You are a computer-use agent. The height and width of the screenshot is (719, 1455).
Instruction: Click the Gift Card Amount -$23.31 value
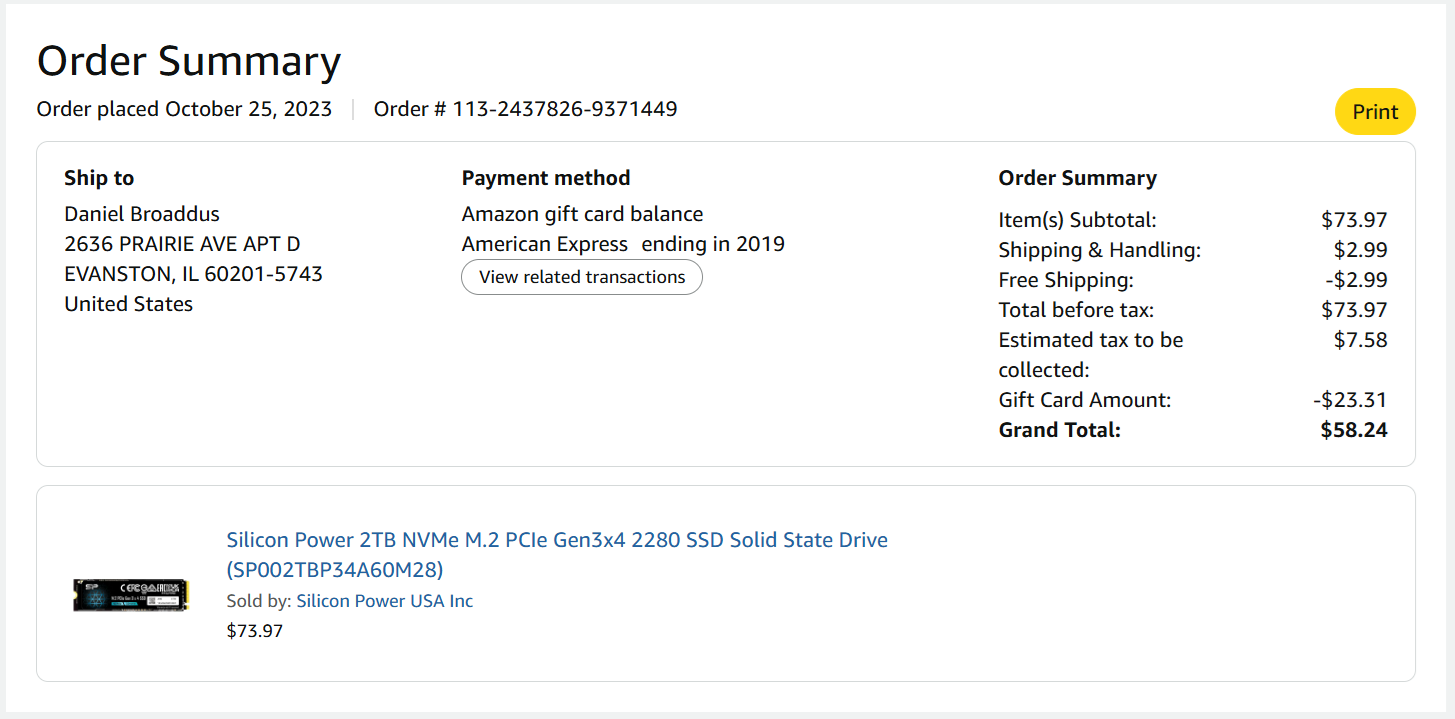click(1349, 400)
